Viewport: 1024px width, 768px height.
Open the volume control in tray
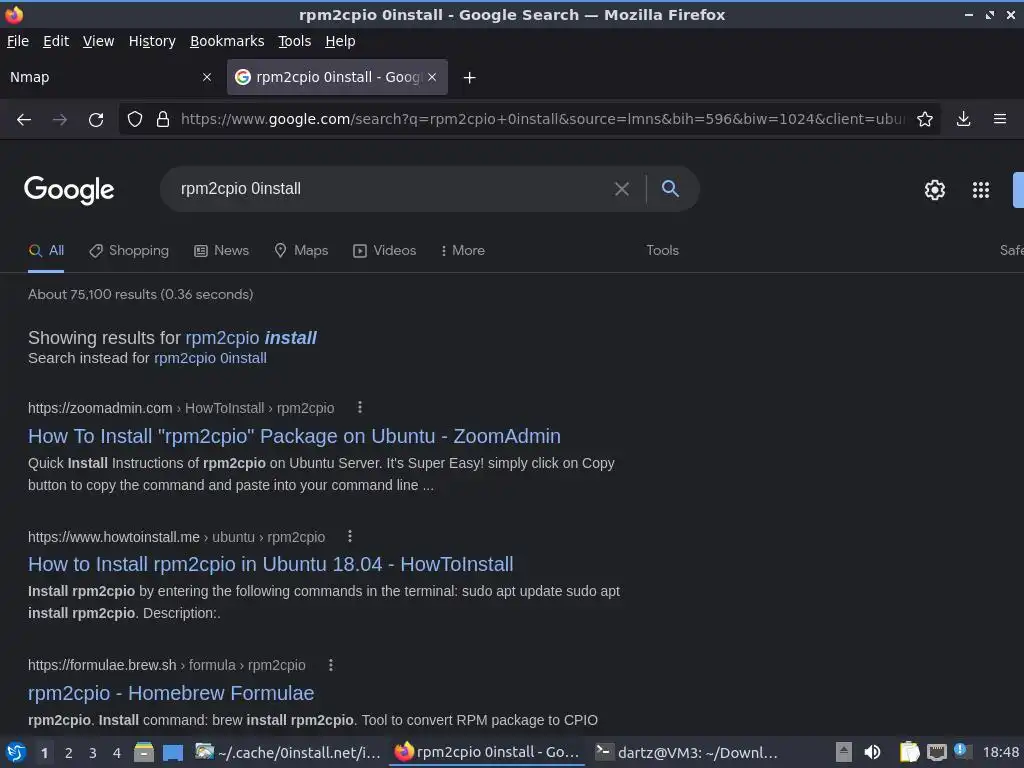(872, 752)
